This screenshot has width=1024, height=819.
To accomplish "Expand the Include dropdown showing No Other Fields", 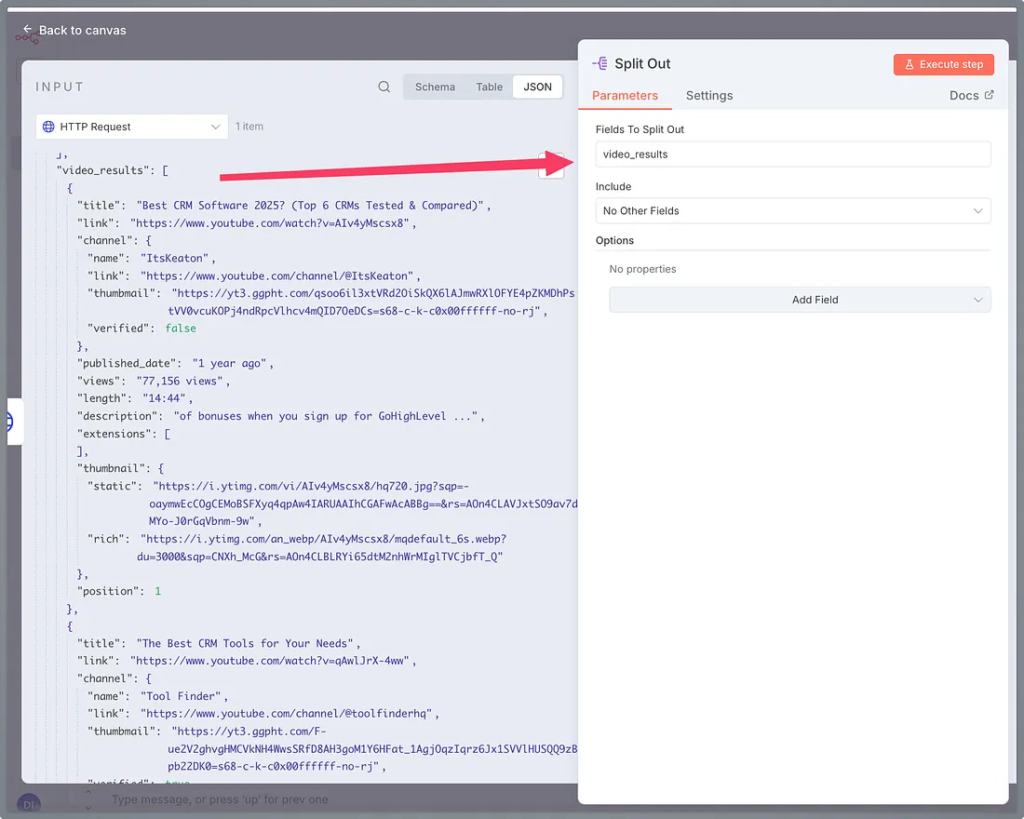I will (792, 211).
